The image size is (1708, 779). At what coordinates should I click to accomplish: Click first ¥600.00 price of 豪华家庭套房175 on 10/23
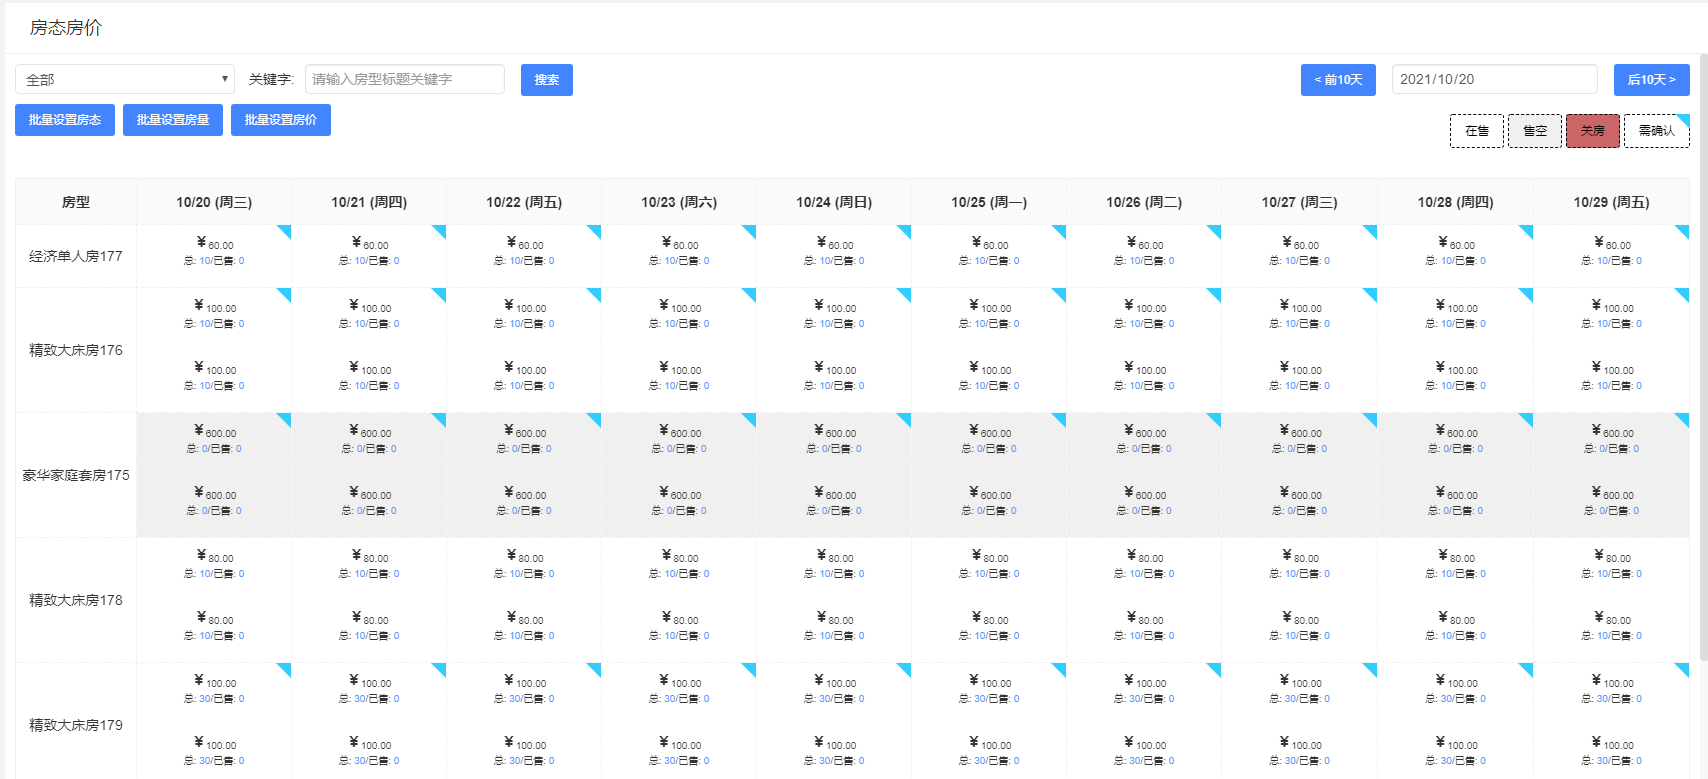point(680,431)
